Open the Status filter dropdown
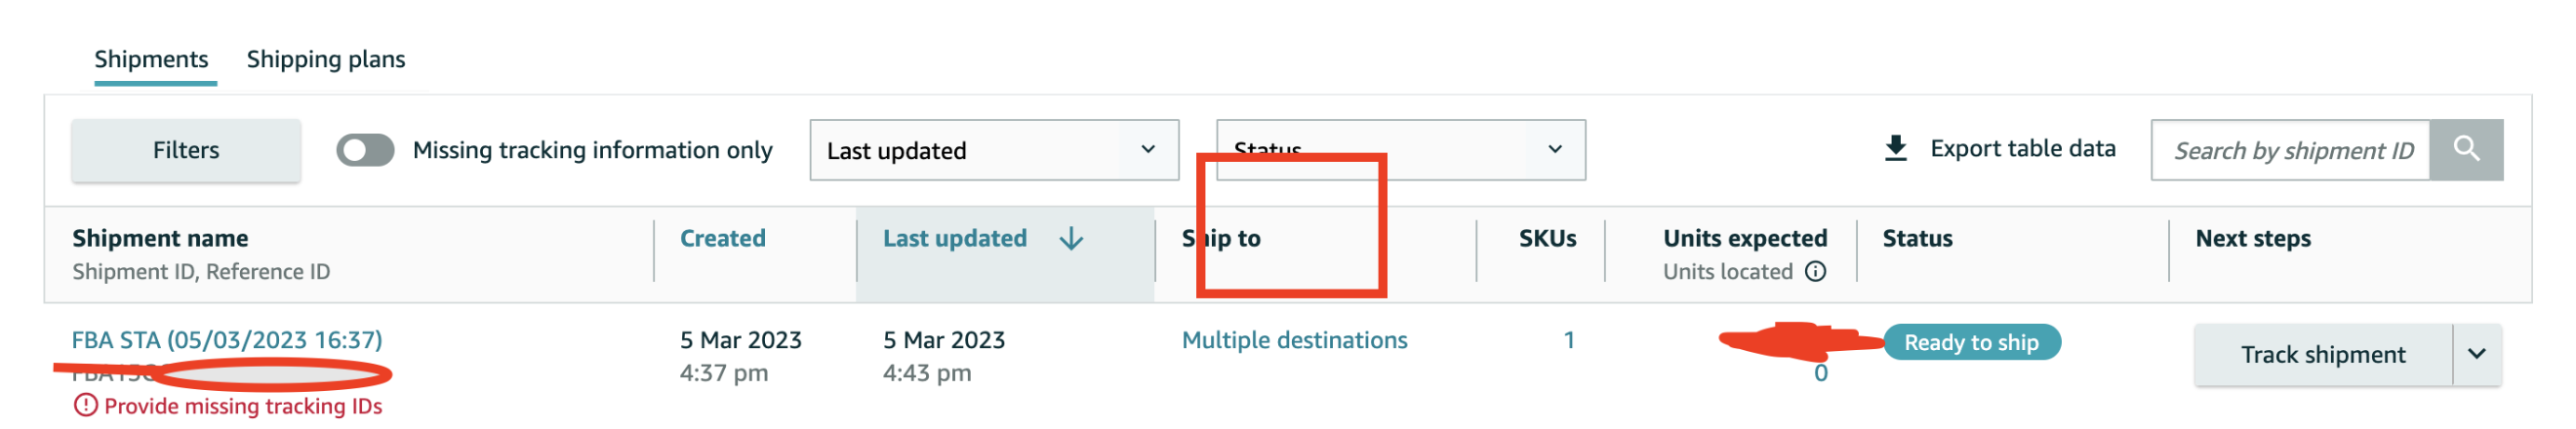 1400,150
